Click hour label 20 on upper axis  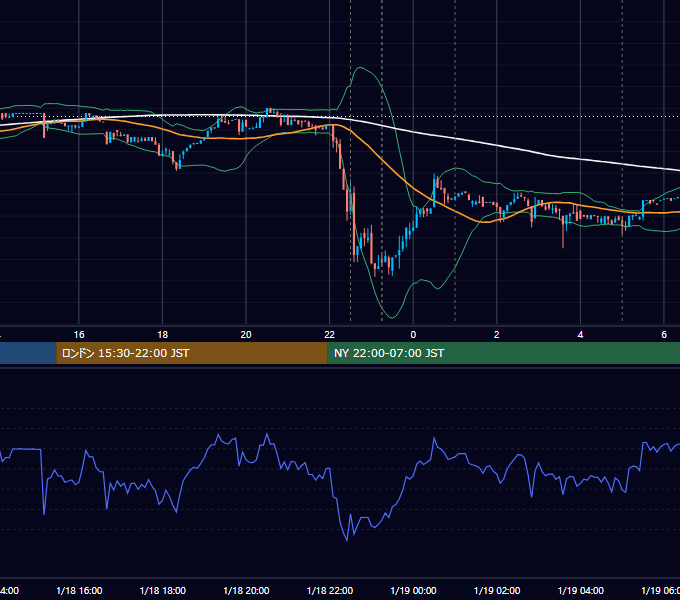tap(246, 335)
